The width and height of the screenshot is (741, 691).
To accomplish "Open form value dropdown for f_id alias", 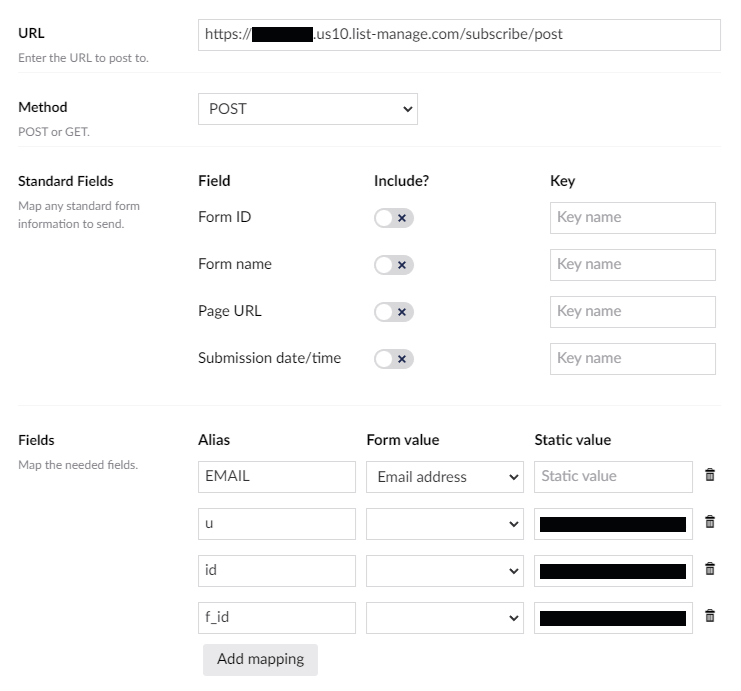I will tap(445, 618).
